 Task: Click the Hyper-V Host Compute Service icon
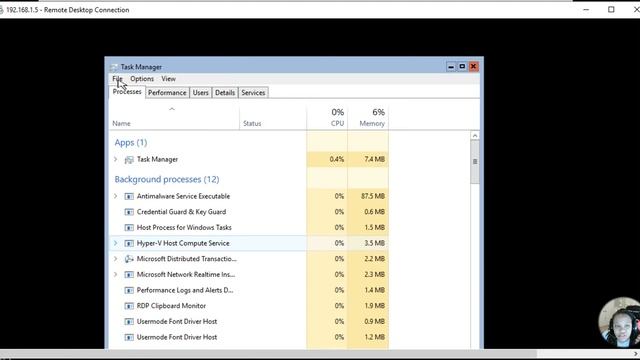[129, 243]
